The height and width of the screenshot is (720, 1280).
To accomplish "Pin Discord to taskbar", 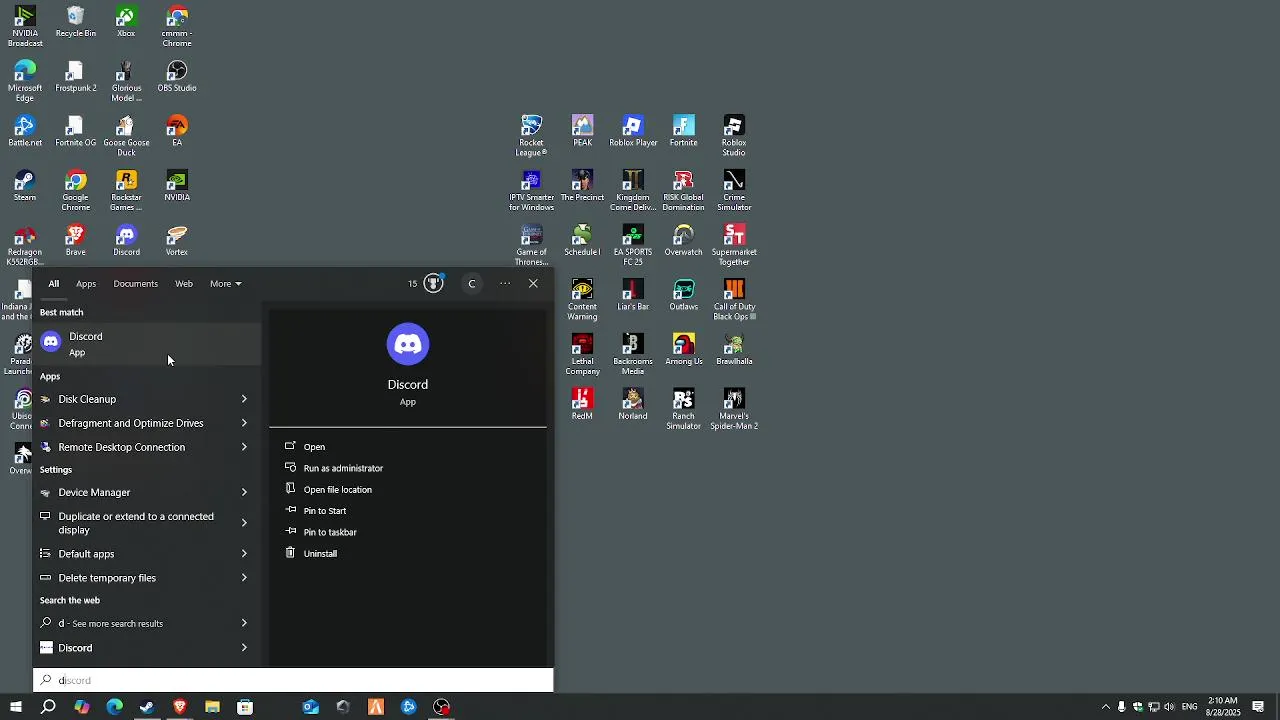I will [x=330, y=532].
